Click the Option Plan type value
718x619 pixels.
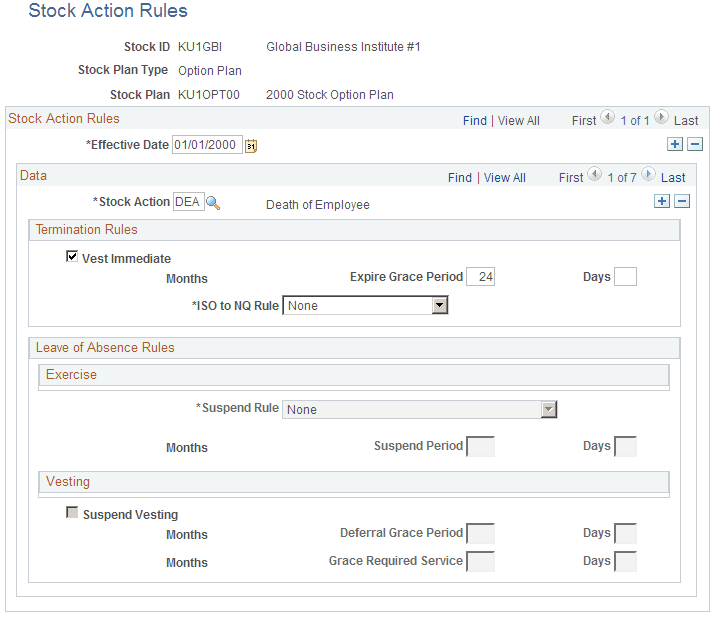(210, 71)
